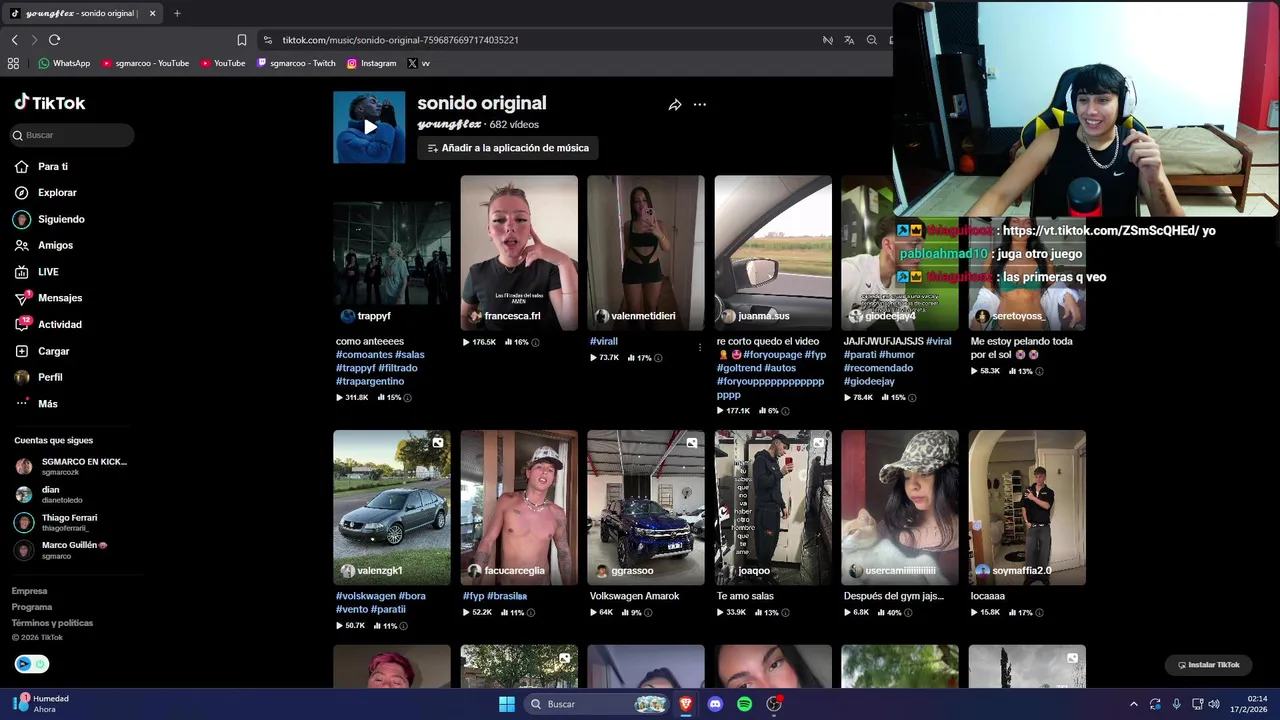
Task: Go back with browser back arrow
Action: (x=15, y=40)
